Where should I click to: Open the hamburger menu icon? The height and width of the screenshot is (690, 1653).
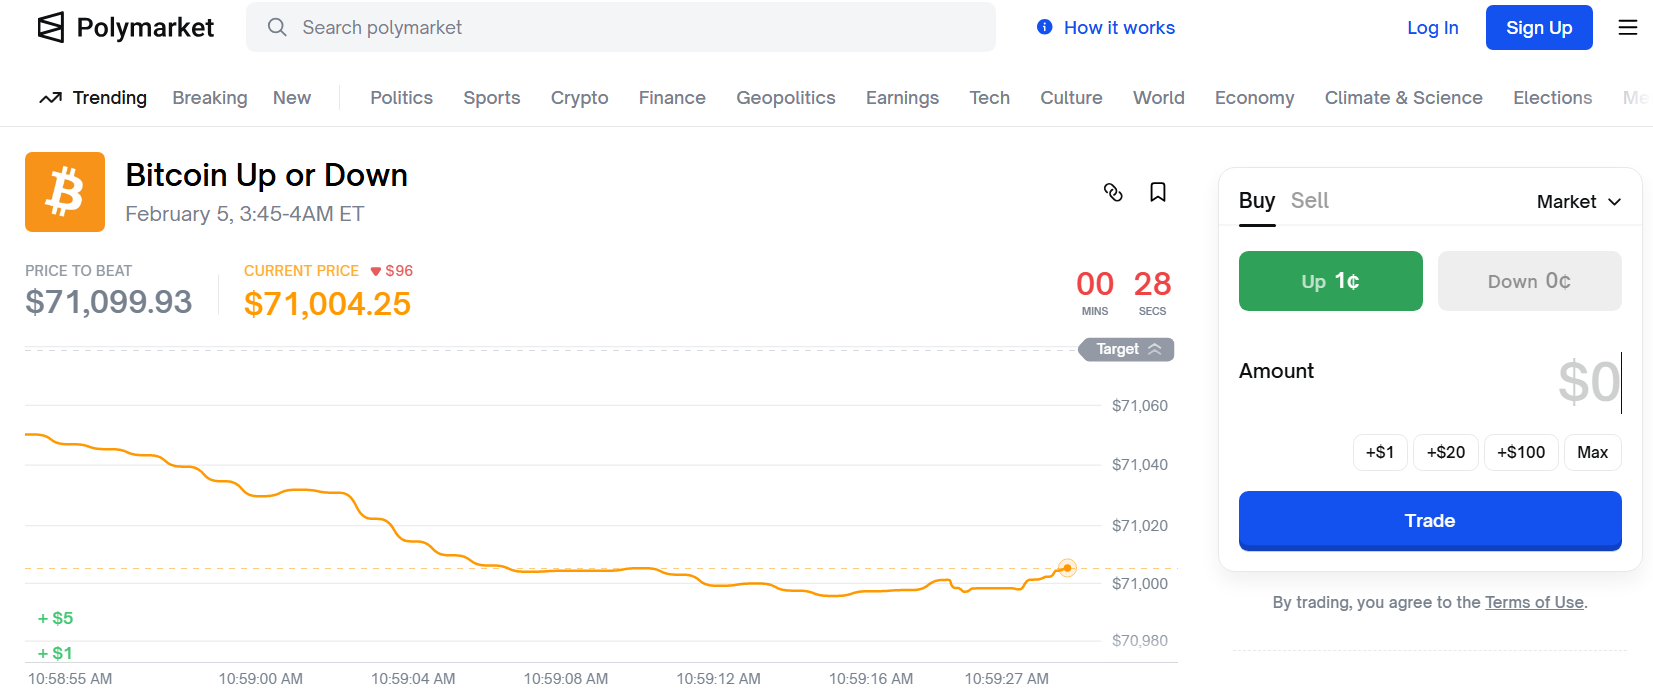click(1627, 27)
